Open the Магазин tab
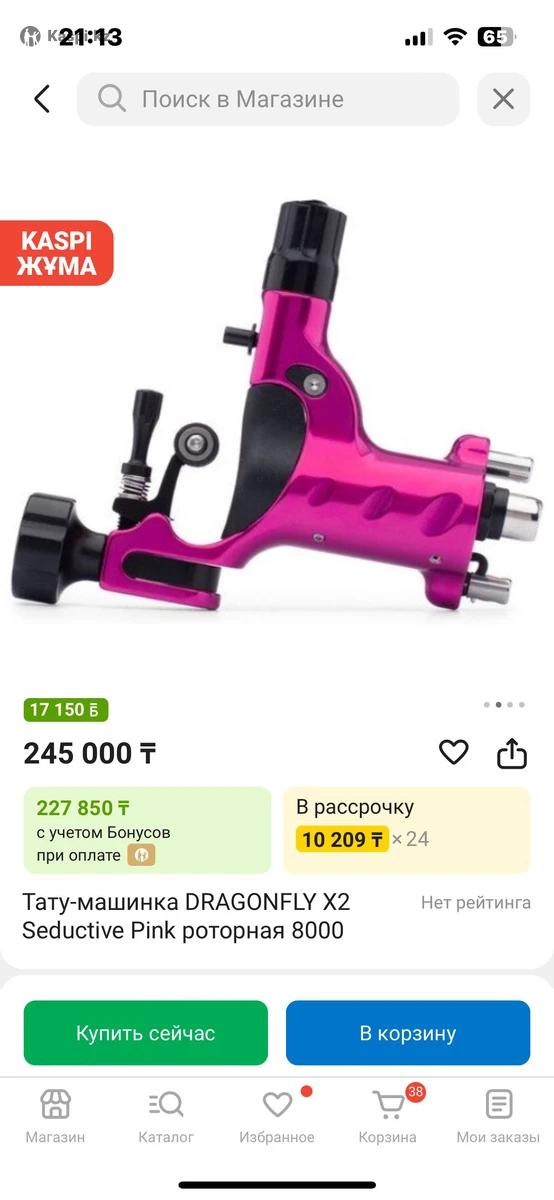554x1200 pixels. click(55, 1117)
